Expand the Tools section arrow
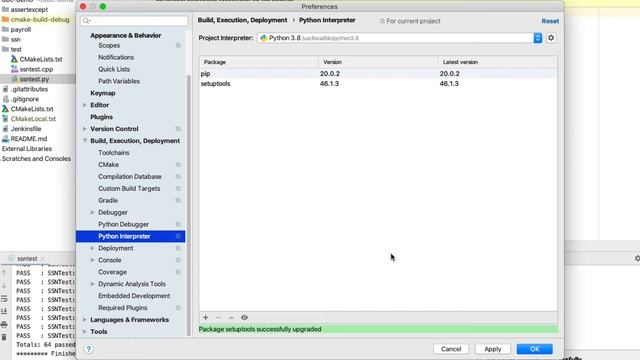The image size is (640, 360). coord(84,332)
